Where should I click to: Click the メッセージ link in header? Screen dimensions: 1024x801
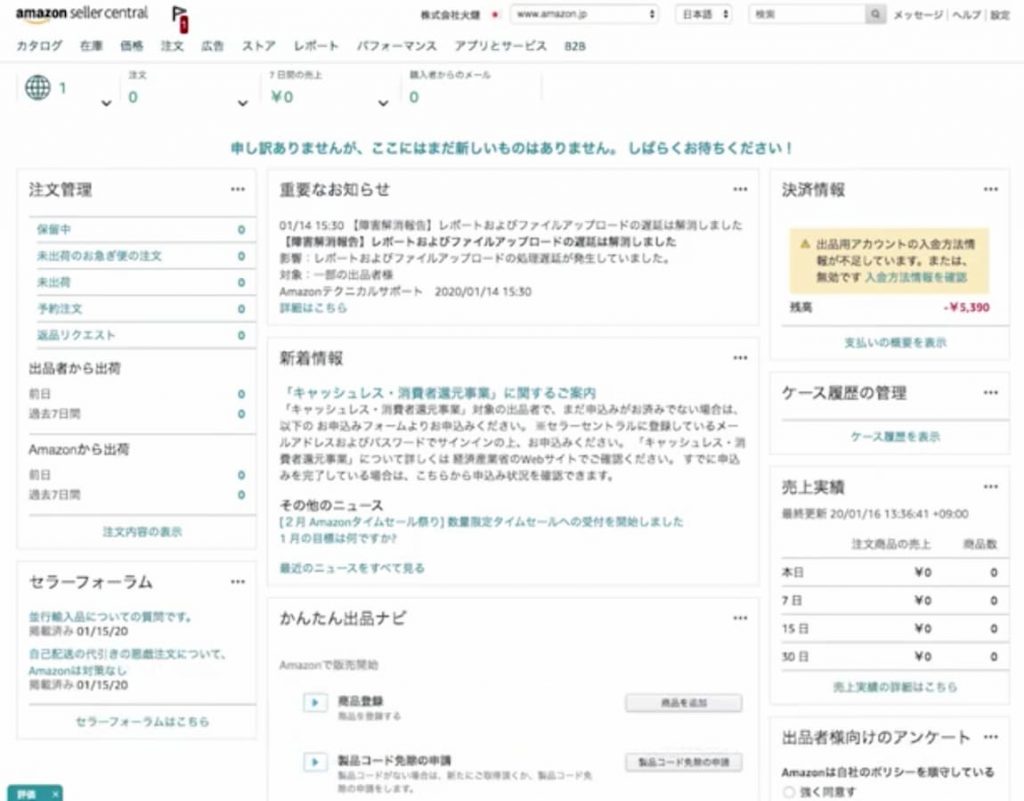pyautogui.click(x=918, y=14)
